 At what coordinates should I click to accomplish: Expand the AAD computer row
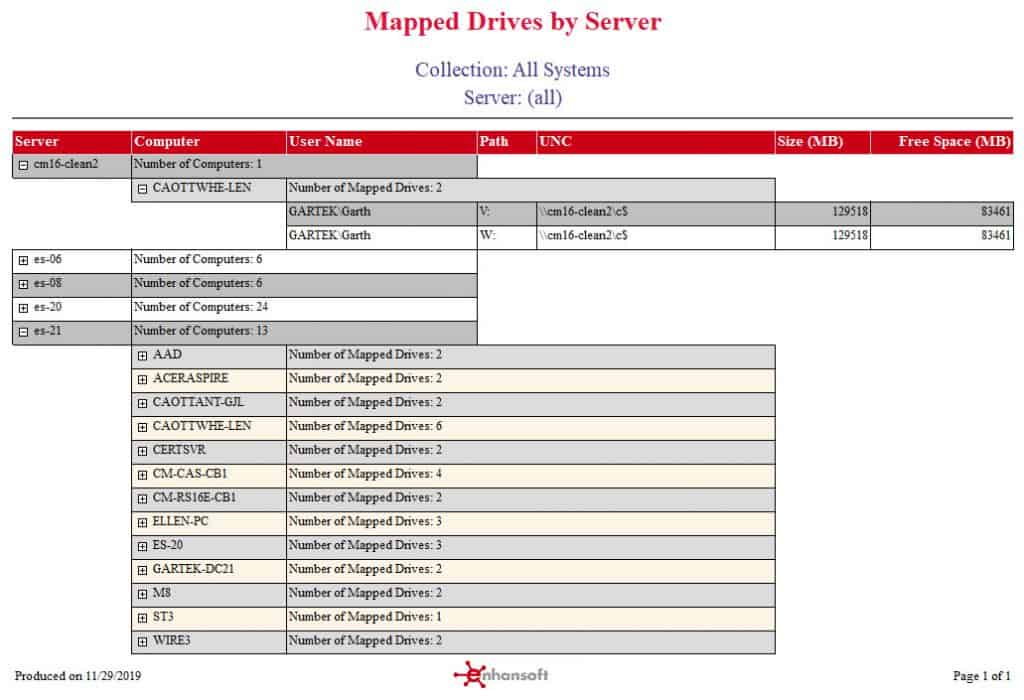coord(142,356)
